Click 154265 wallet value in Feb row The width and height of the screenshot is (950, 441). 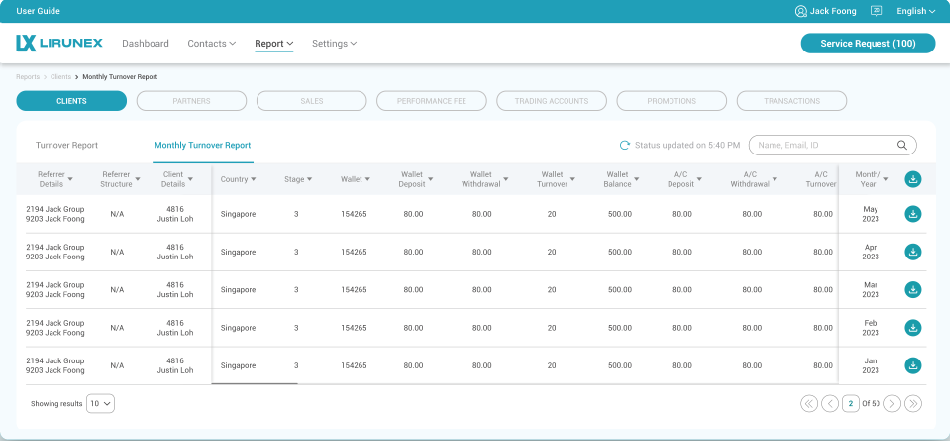point(354,328)
